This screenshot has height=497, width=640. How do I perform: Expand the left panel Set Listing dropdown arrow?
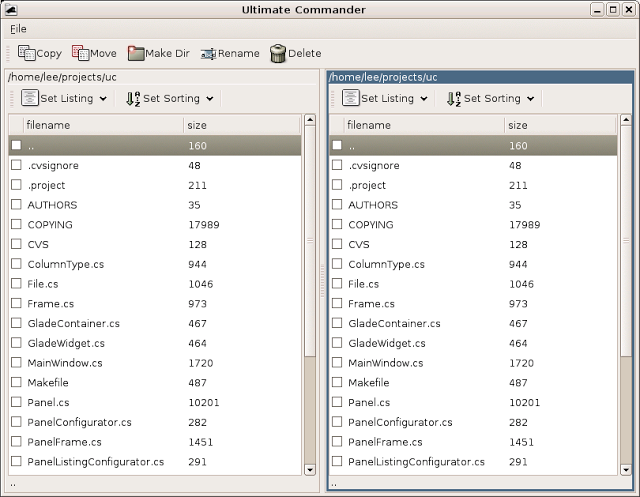pyautogui.click(x=103, y=99)
